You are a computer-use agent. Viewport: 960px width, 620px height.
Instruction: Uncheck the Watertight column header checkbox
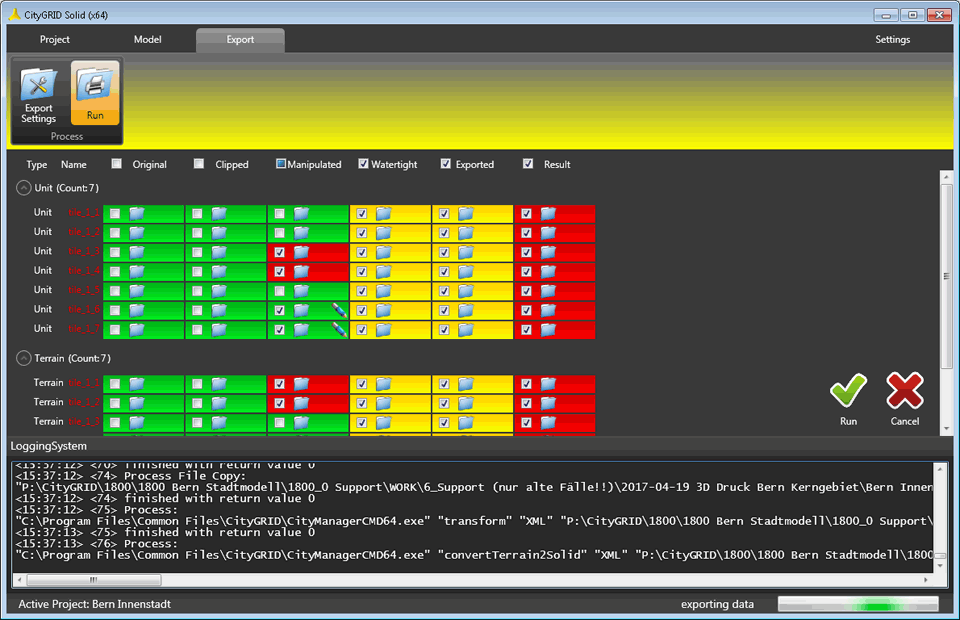[x=363, y=164]
